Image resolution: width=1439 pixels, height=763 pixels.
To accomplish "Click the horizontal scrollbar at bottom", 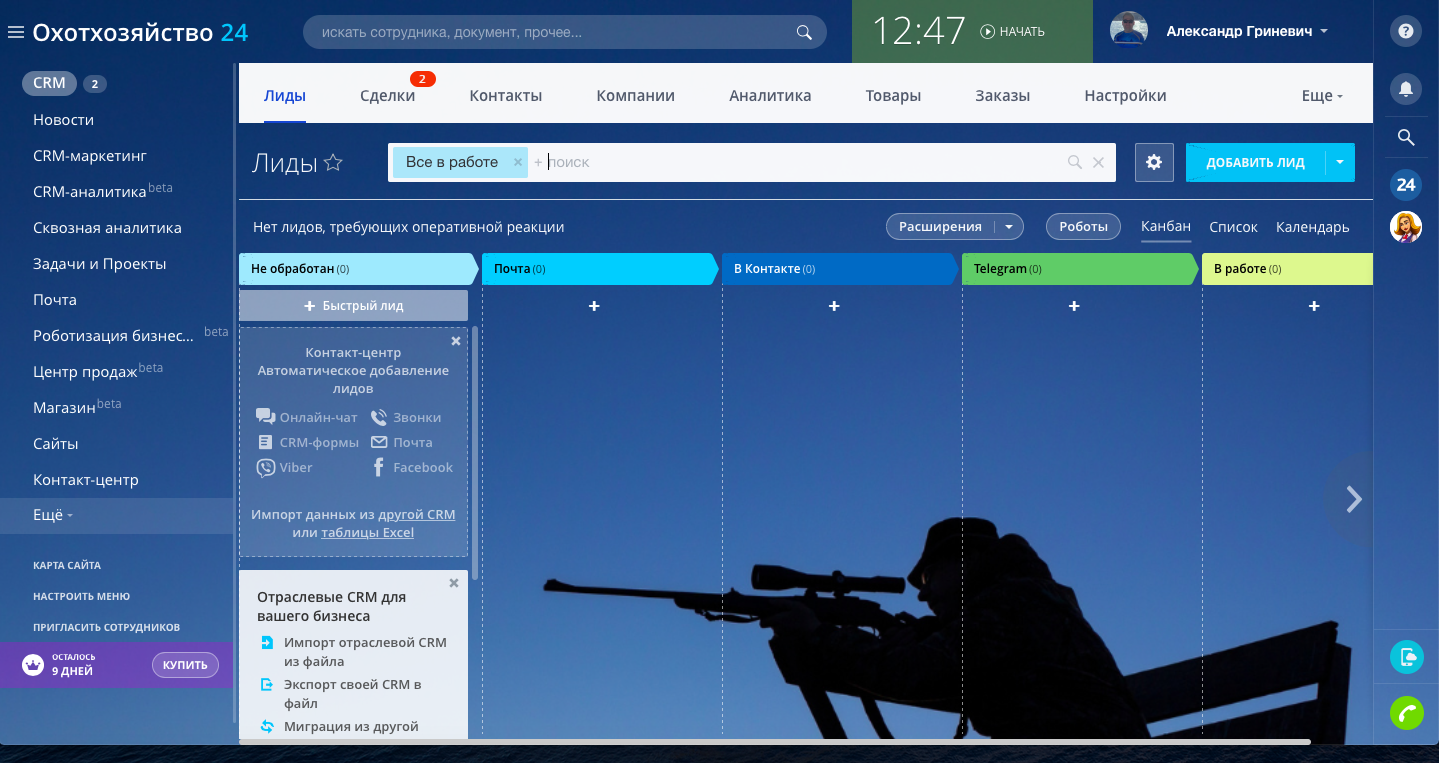I will (x=774, y=742).
